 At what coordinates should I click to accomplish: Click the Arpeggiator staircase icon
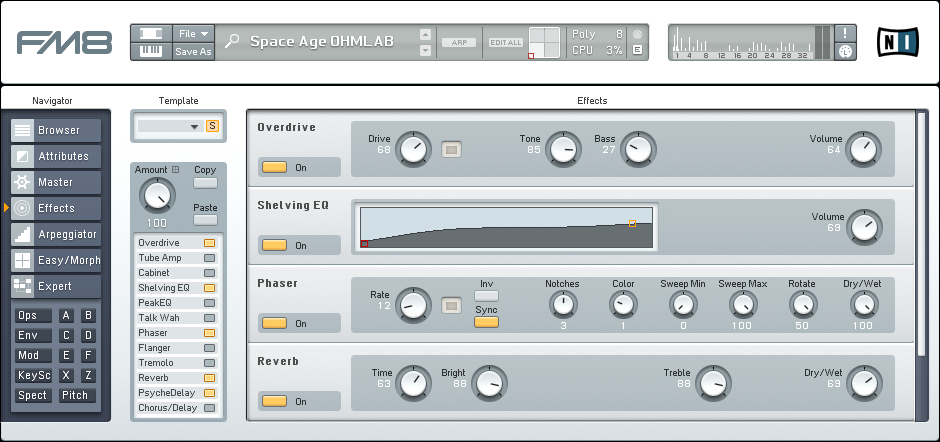(23, 234)
